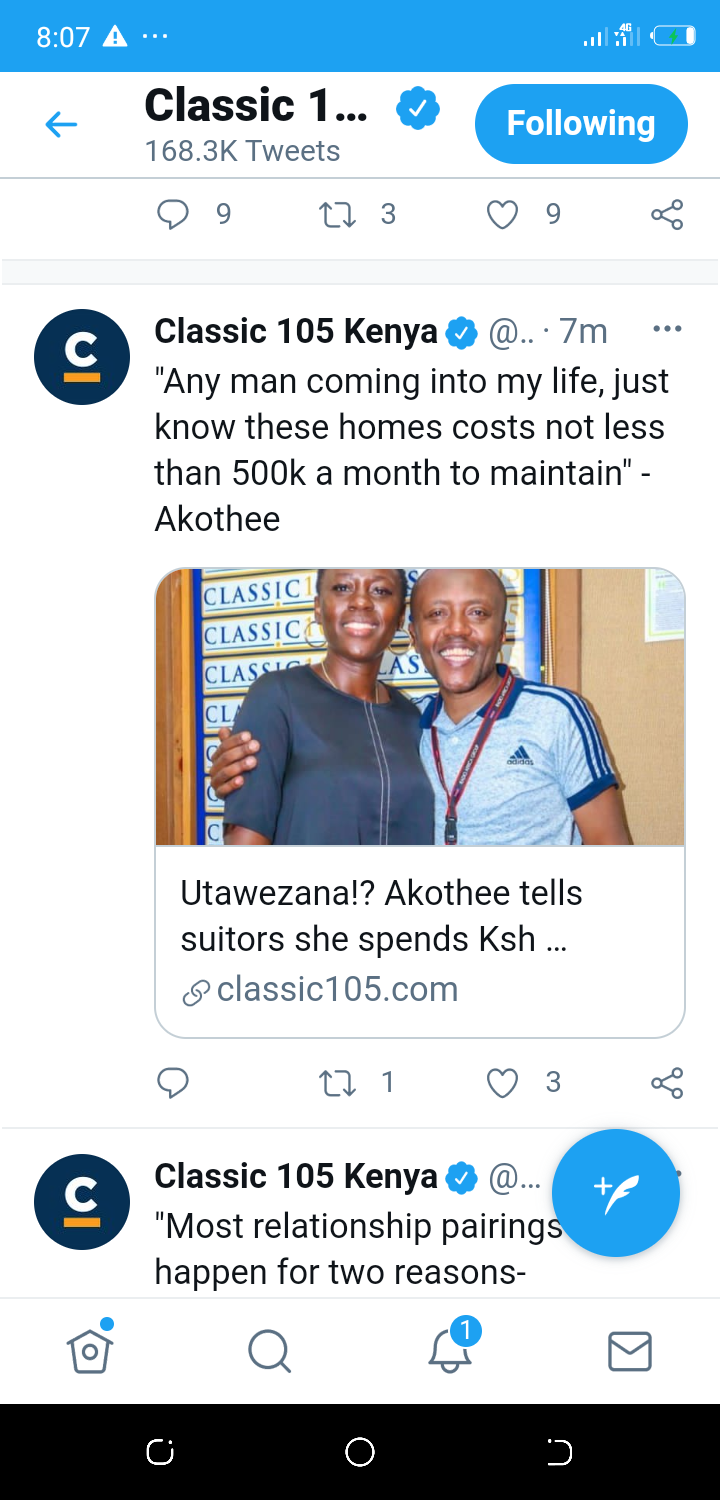Toggle the Following button for Classic 105

point(581,124)
